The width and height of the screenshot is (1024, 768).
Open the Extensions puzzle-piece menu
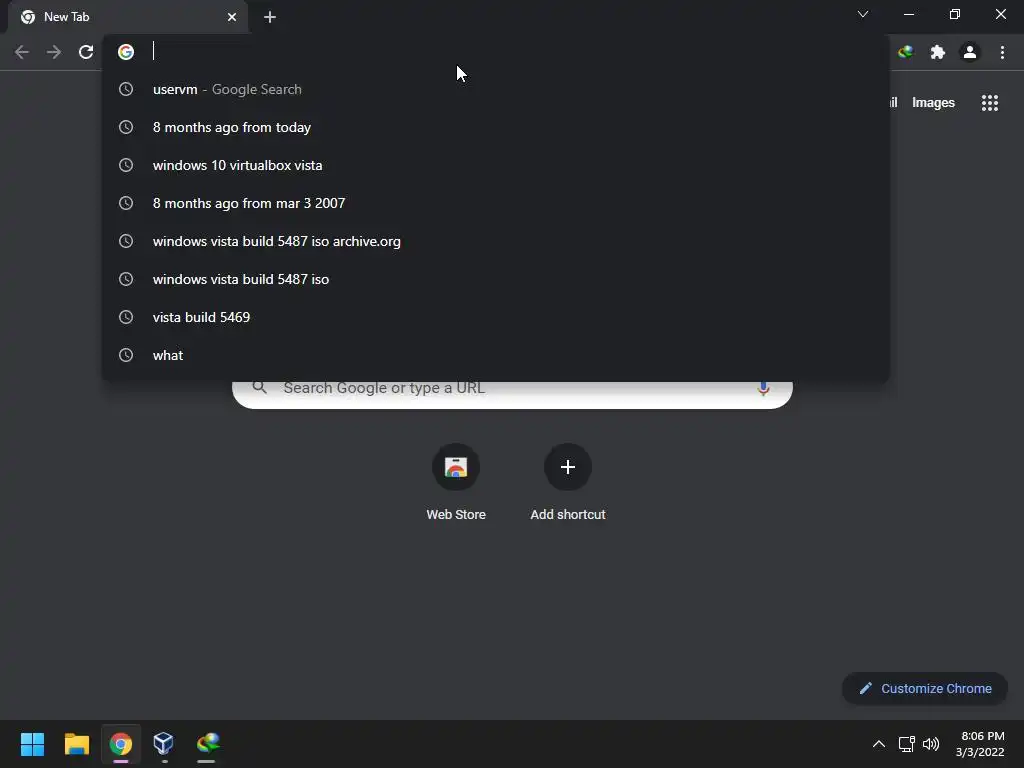pos(938,52)
